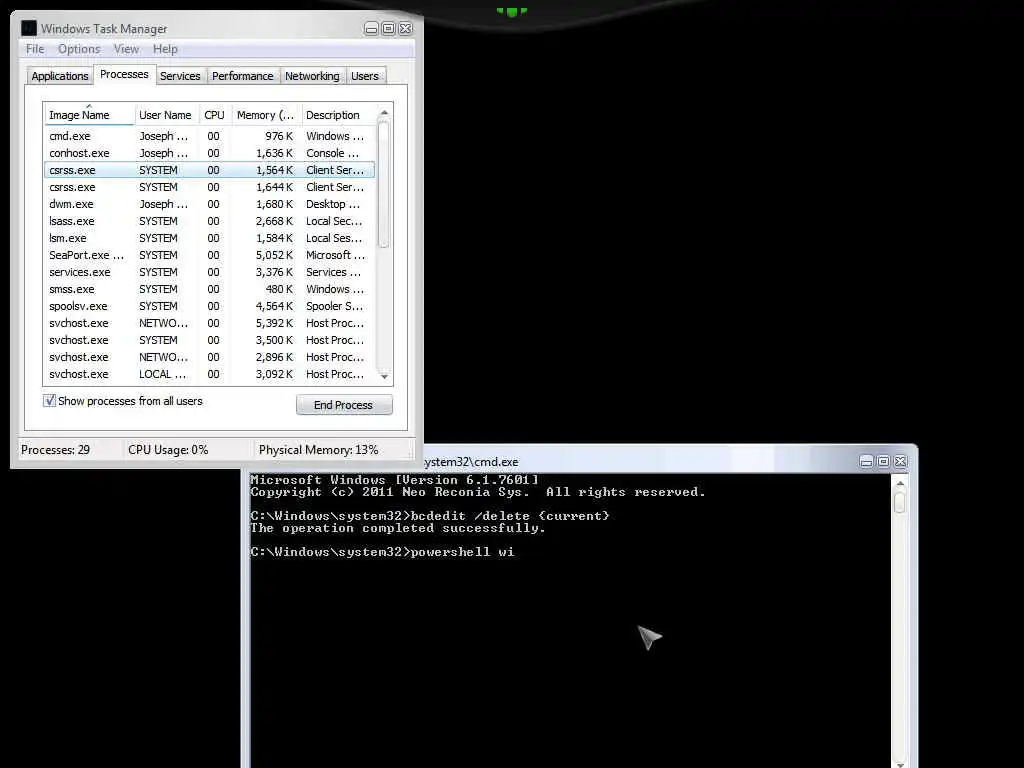
Task: Open the View menu
Action: point(126,49)
